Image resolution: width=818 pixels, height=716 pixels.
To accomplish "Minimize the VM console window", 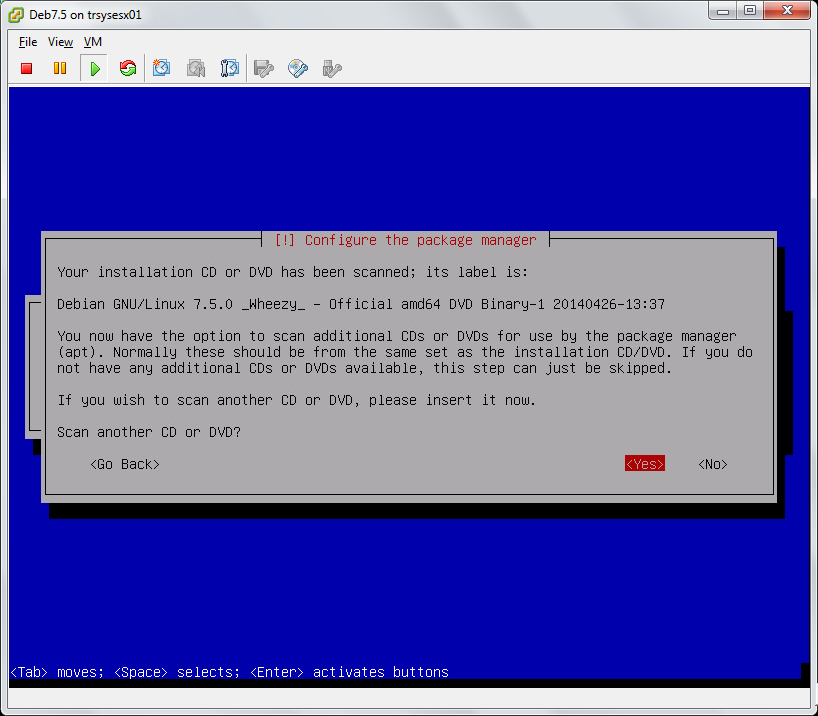I will (x=723, y=10).
